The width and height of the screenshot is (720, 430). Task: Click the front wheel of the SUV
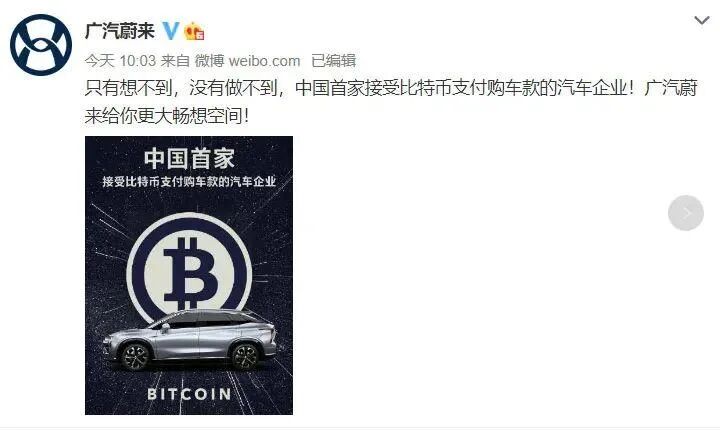pos(135,356)
